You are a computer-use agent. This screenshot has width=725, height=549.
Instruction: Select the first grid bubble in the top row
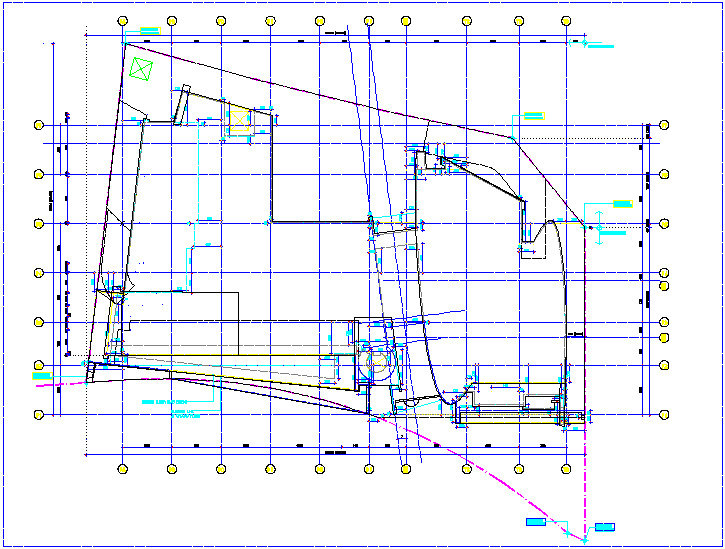tap(123, 21)
